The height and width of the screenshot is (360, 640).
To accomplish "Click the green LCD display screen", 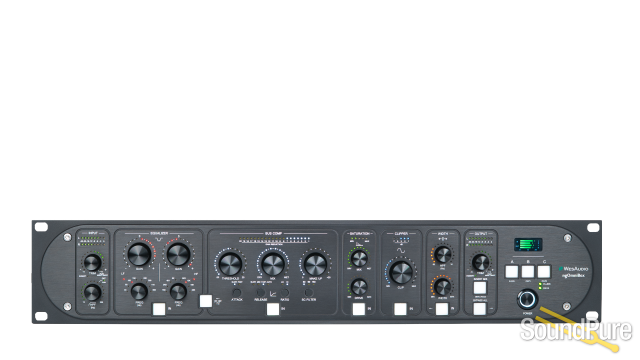I will pos(528,245).
